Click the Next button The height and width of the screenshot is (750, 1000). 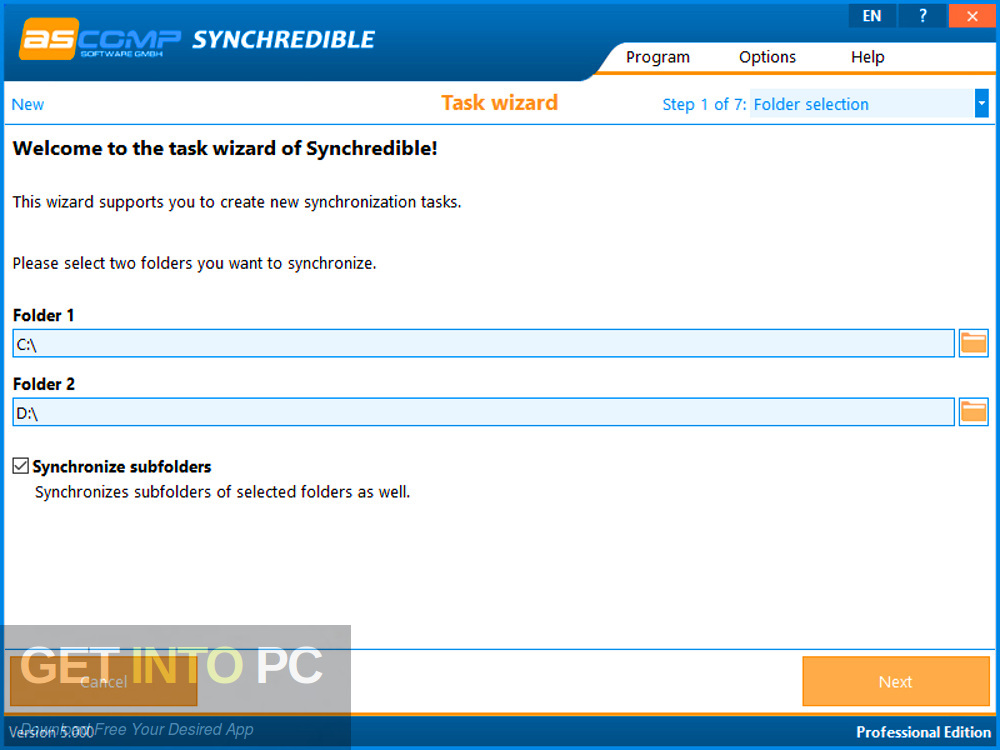coord(895,682)
